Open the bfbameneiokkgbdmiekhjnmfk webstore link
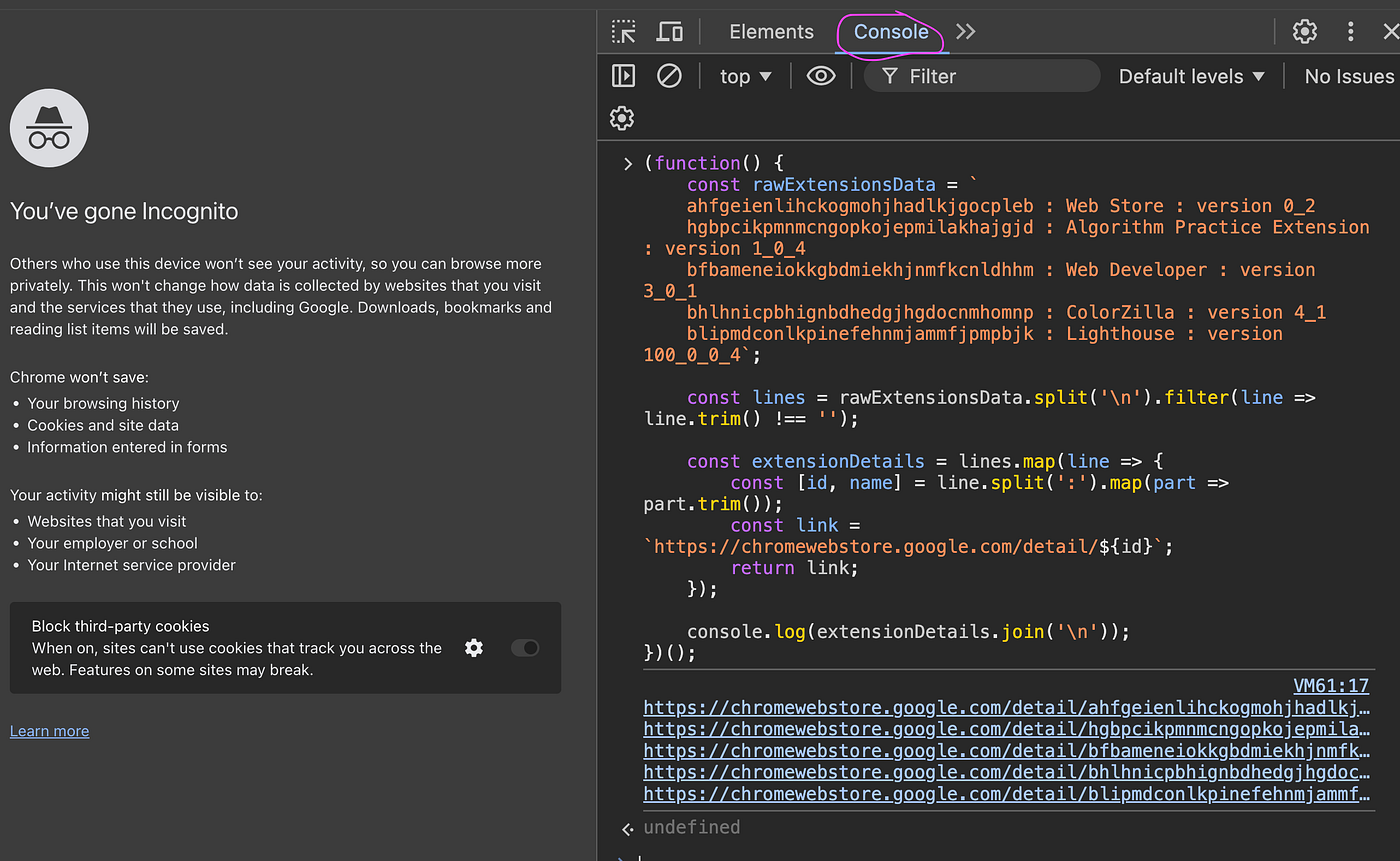Viewport: 1400px width, 861px height. click(1007, 751)
